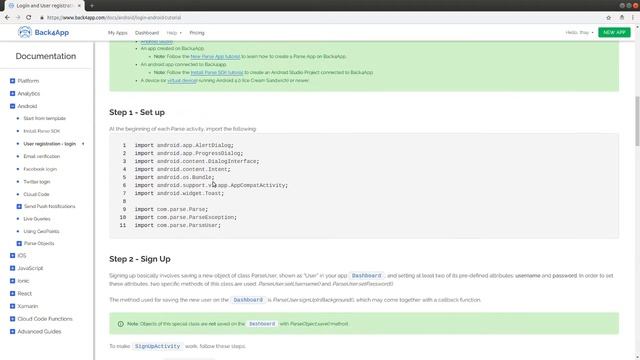This screenshot has height=360, width=640.
Task: Expand Send Push Notifications section
Action: pos(19,207)
